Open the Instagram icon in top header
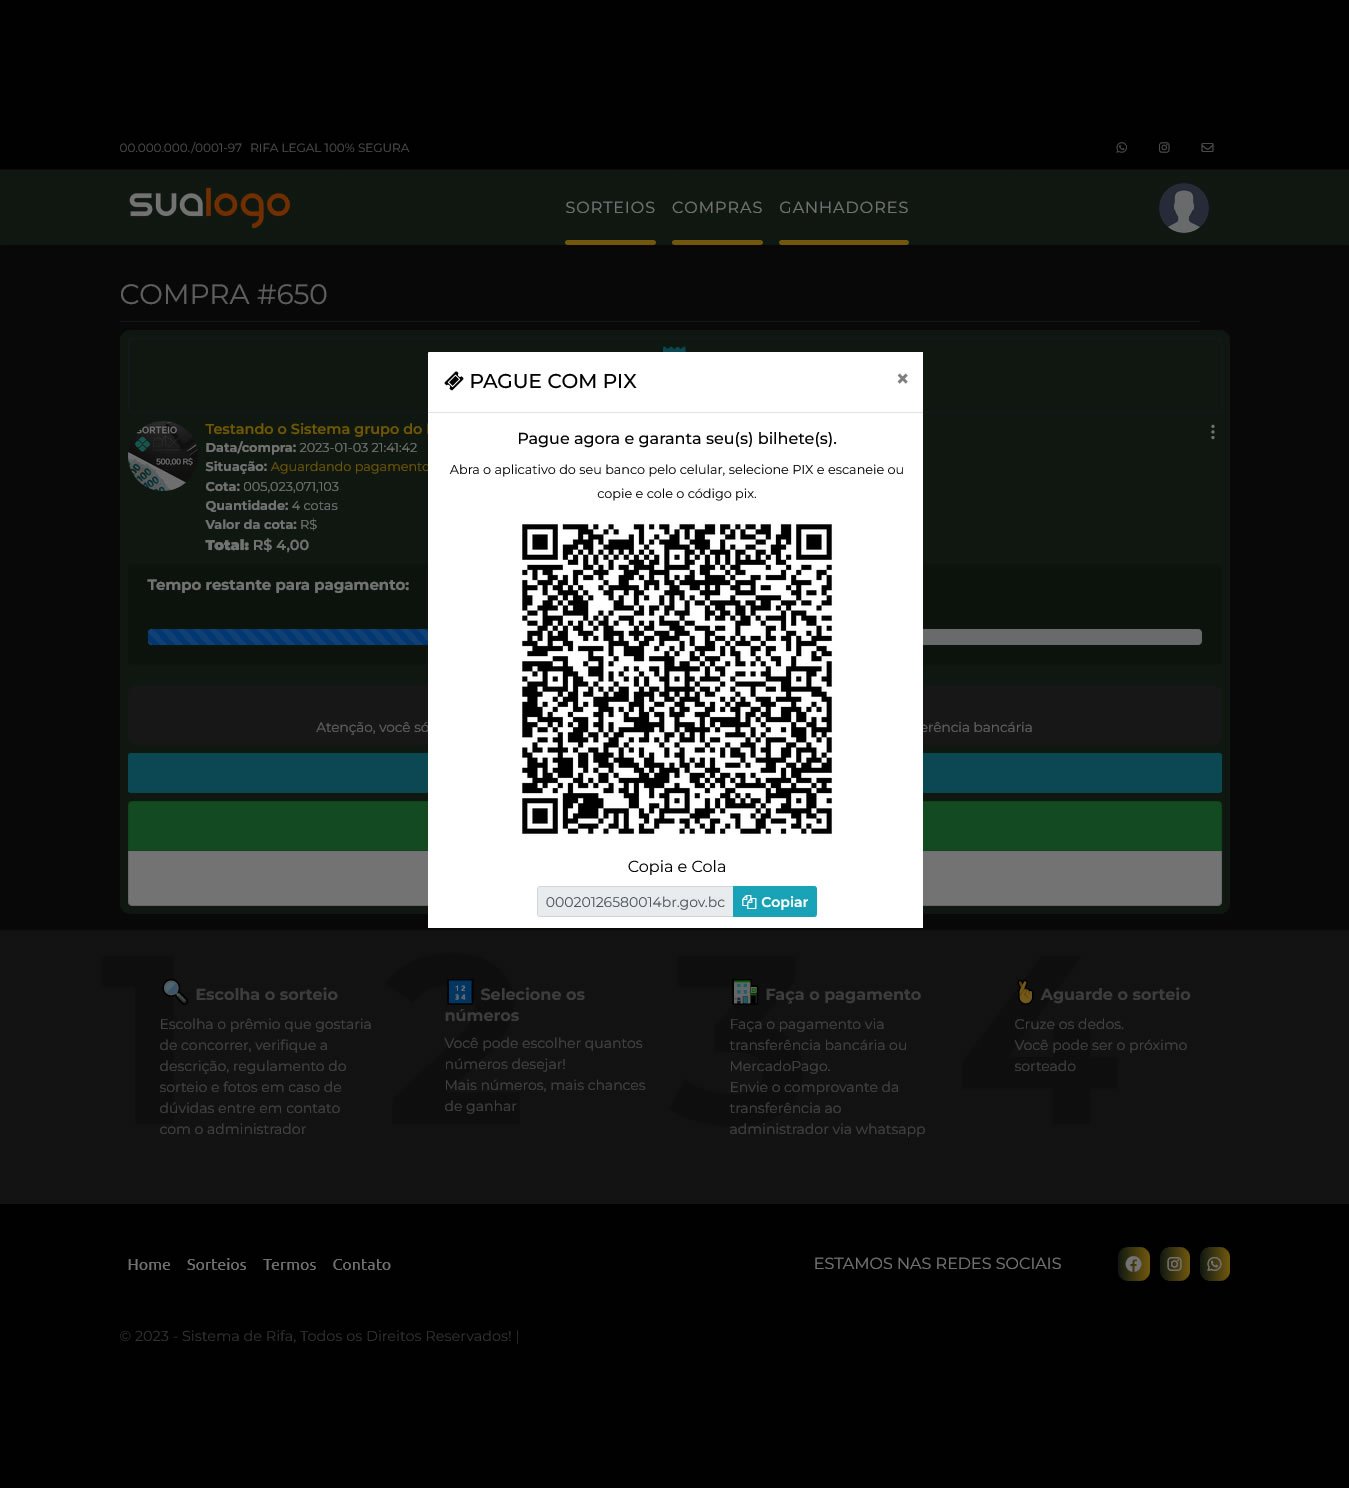1349x1488 pixels. coord(1164,147)
